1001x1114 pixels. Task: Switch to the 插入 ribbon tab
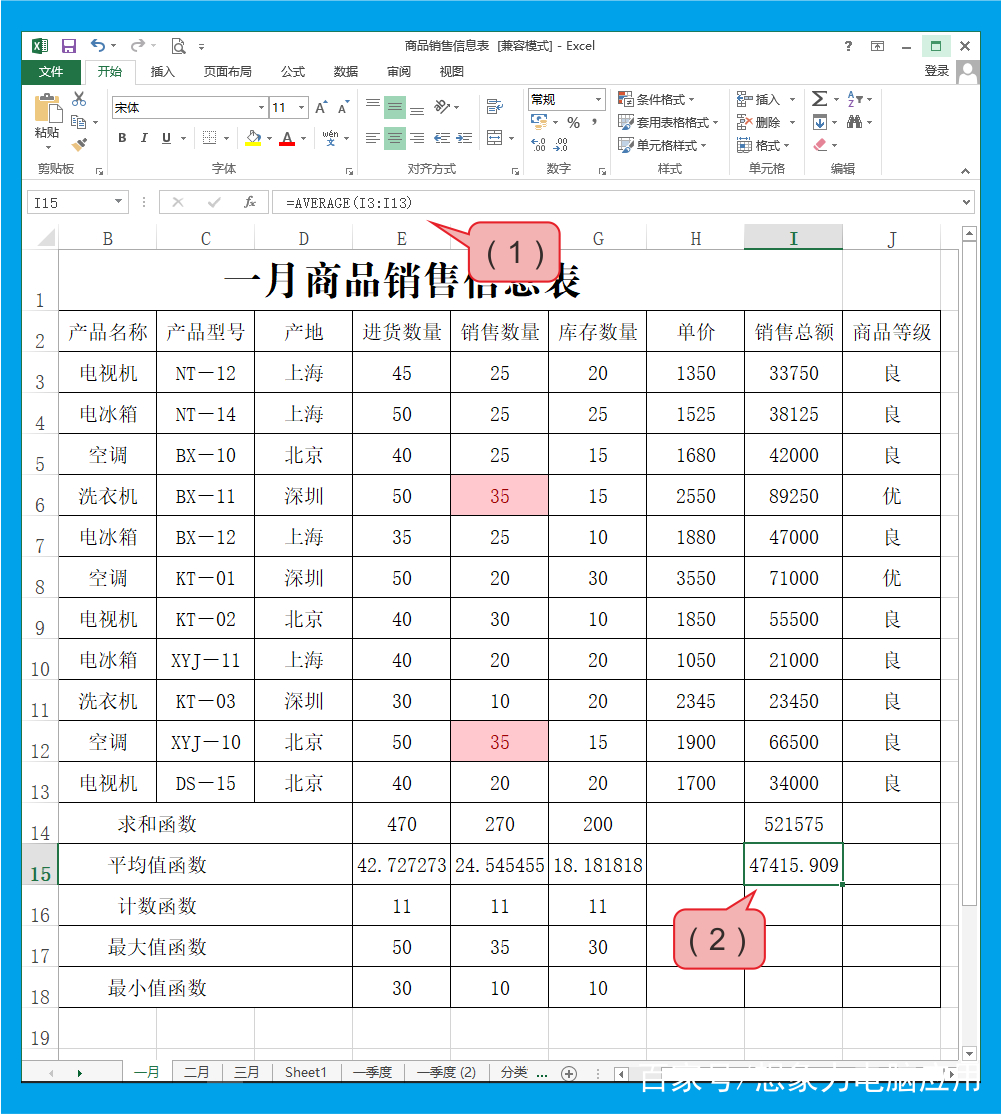click(x=162, y=71)
